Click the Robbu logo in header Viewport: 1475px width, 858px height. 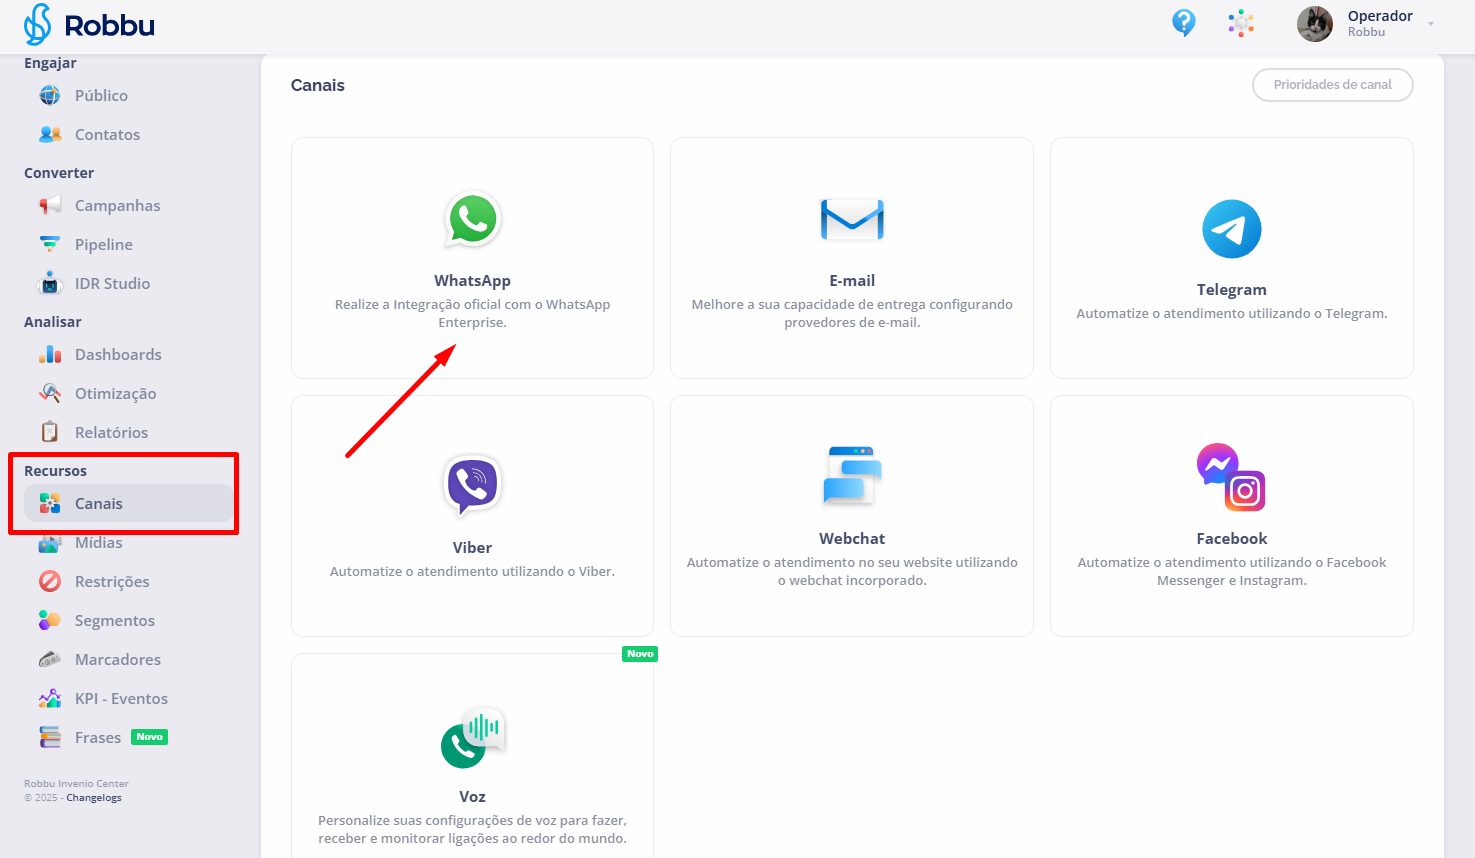(89, 25)
